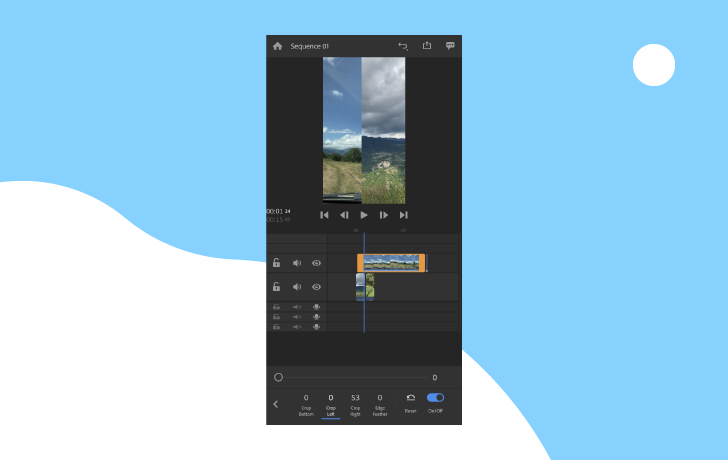Mute the upper video track audio
Viewport: 728px width, 460px height.
297,263
